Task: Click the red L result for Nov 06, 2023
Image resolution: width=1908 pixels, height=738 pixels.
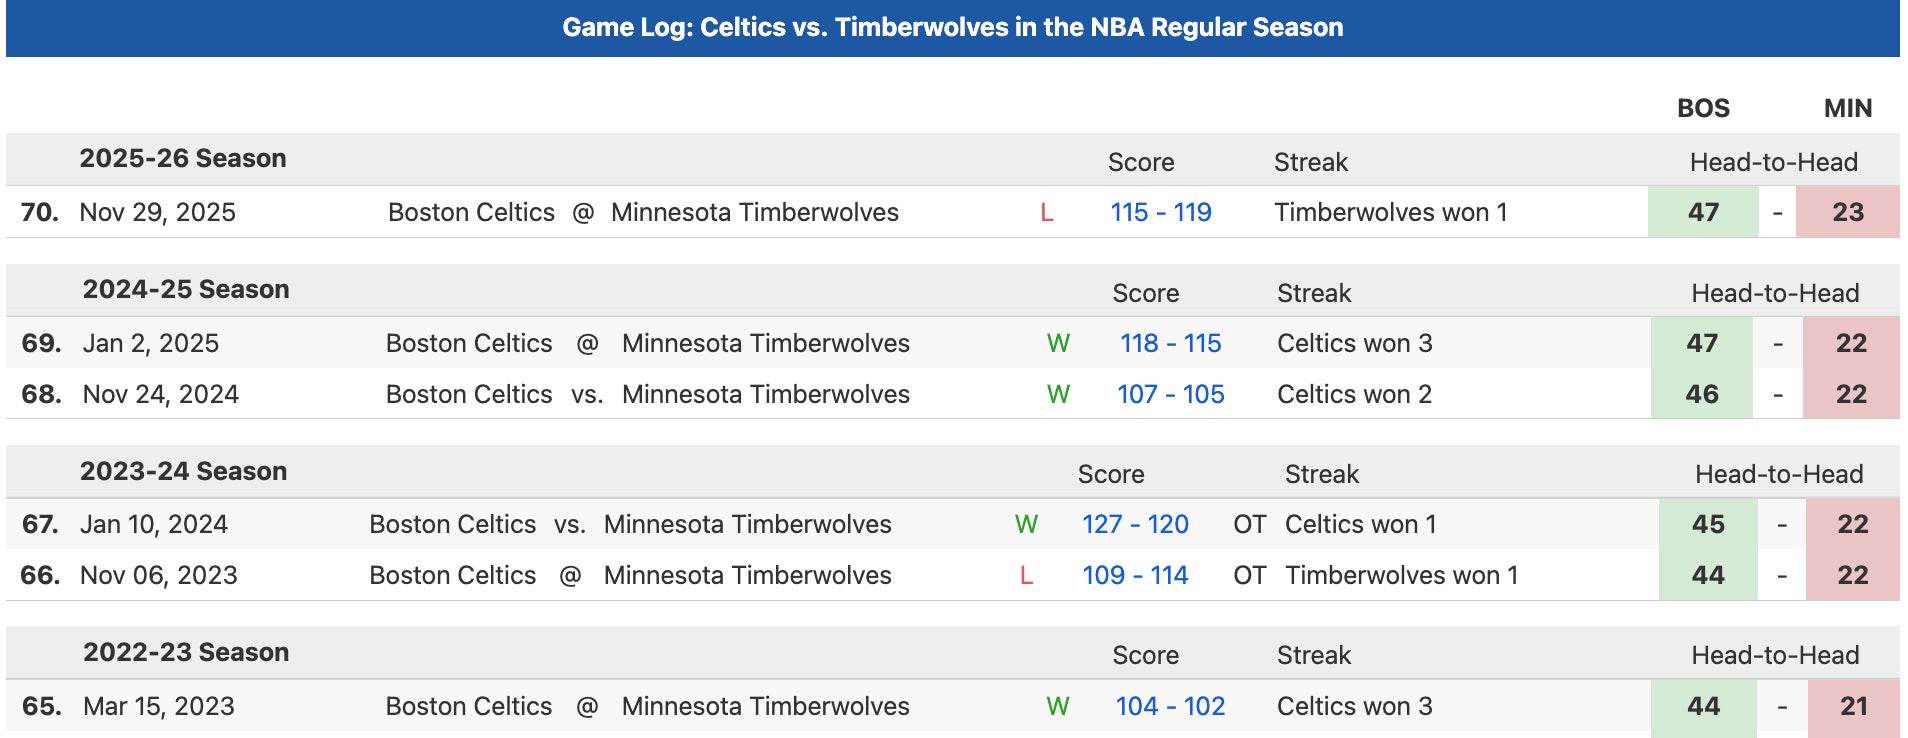Action: pyautogui.click(x=1026, y=575)
